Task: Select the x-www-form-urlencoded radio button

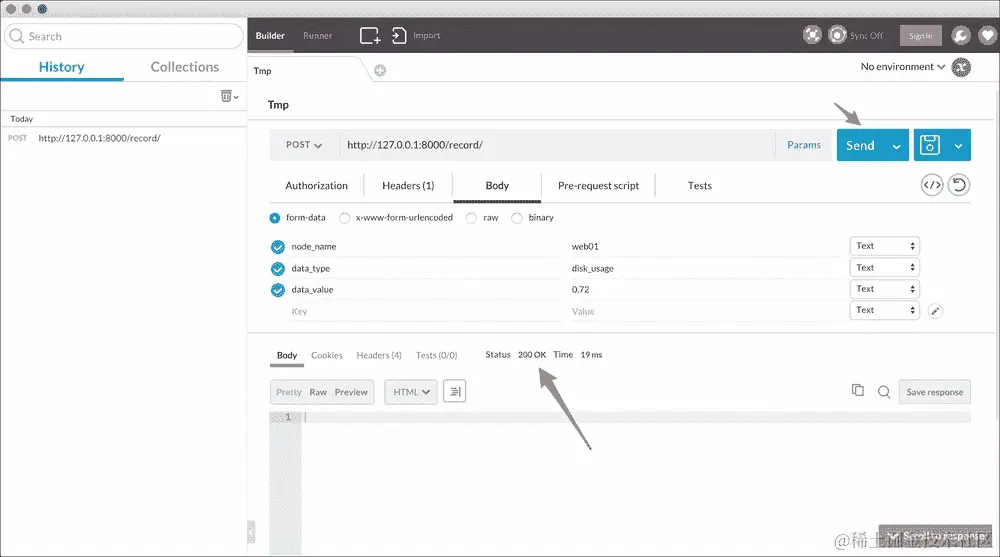Action: tap(344, 218)
